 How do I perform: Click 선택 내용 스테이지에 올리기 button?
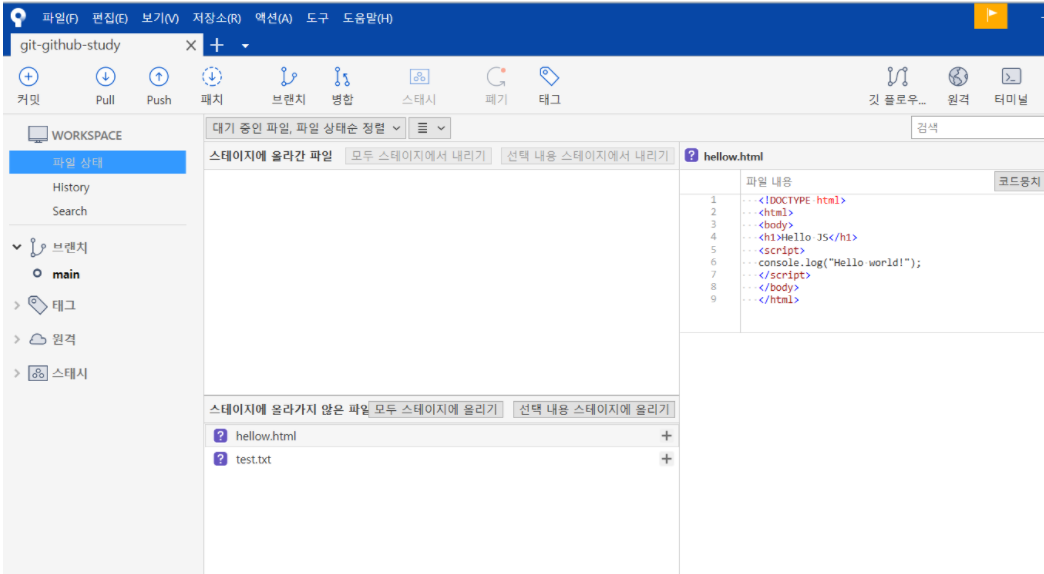[594, 410]
